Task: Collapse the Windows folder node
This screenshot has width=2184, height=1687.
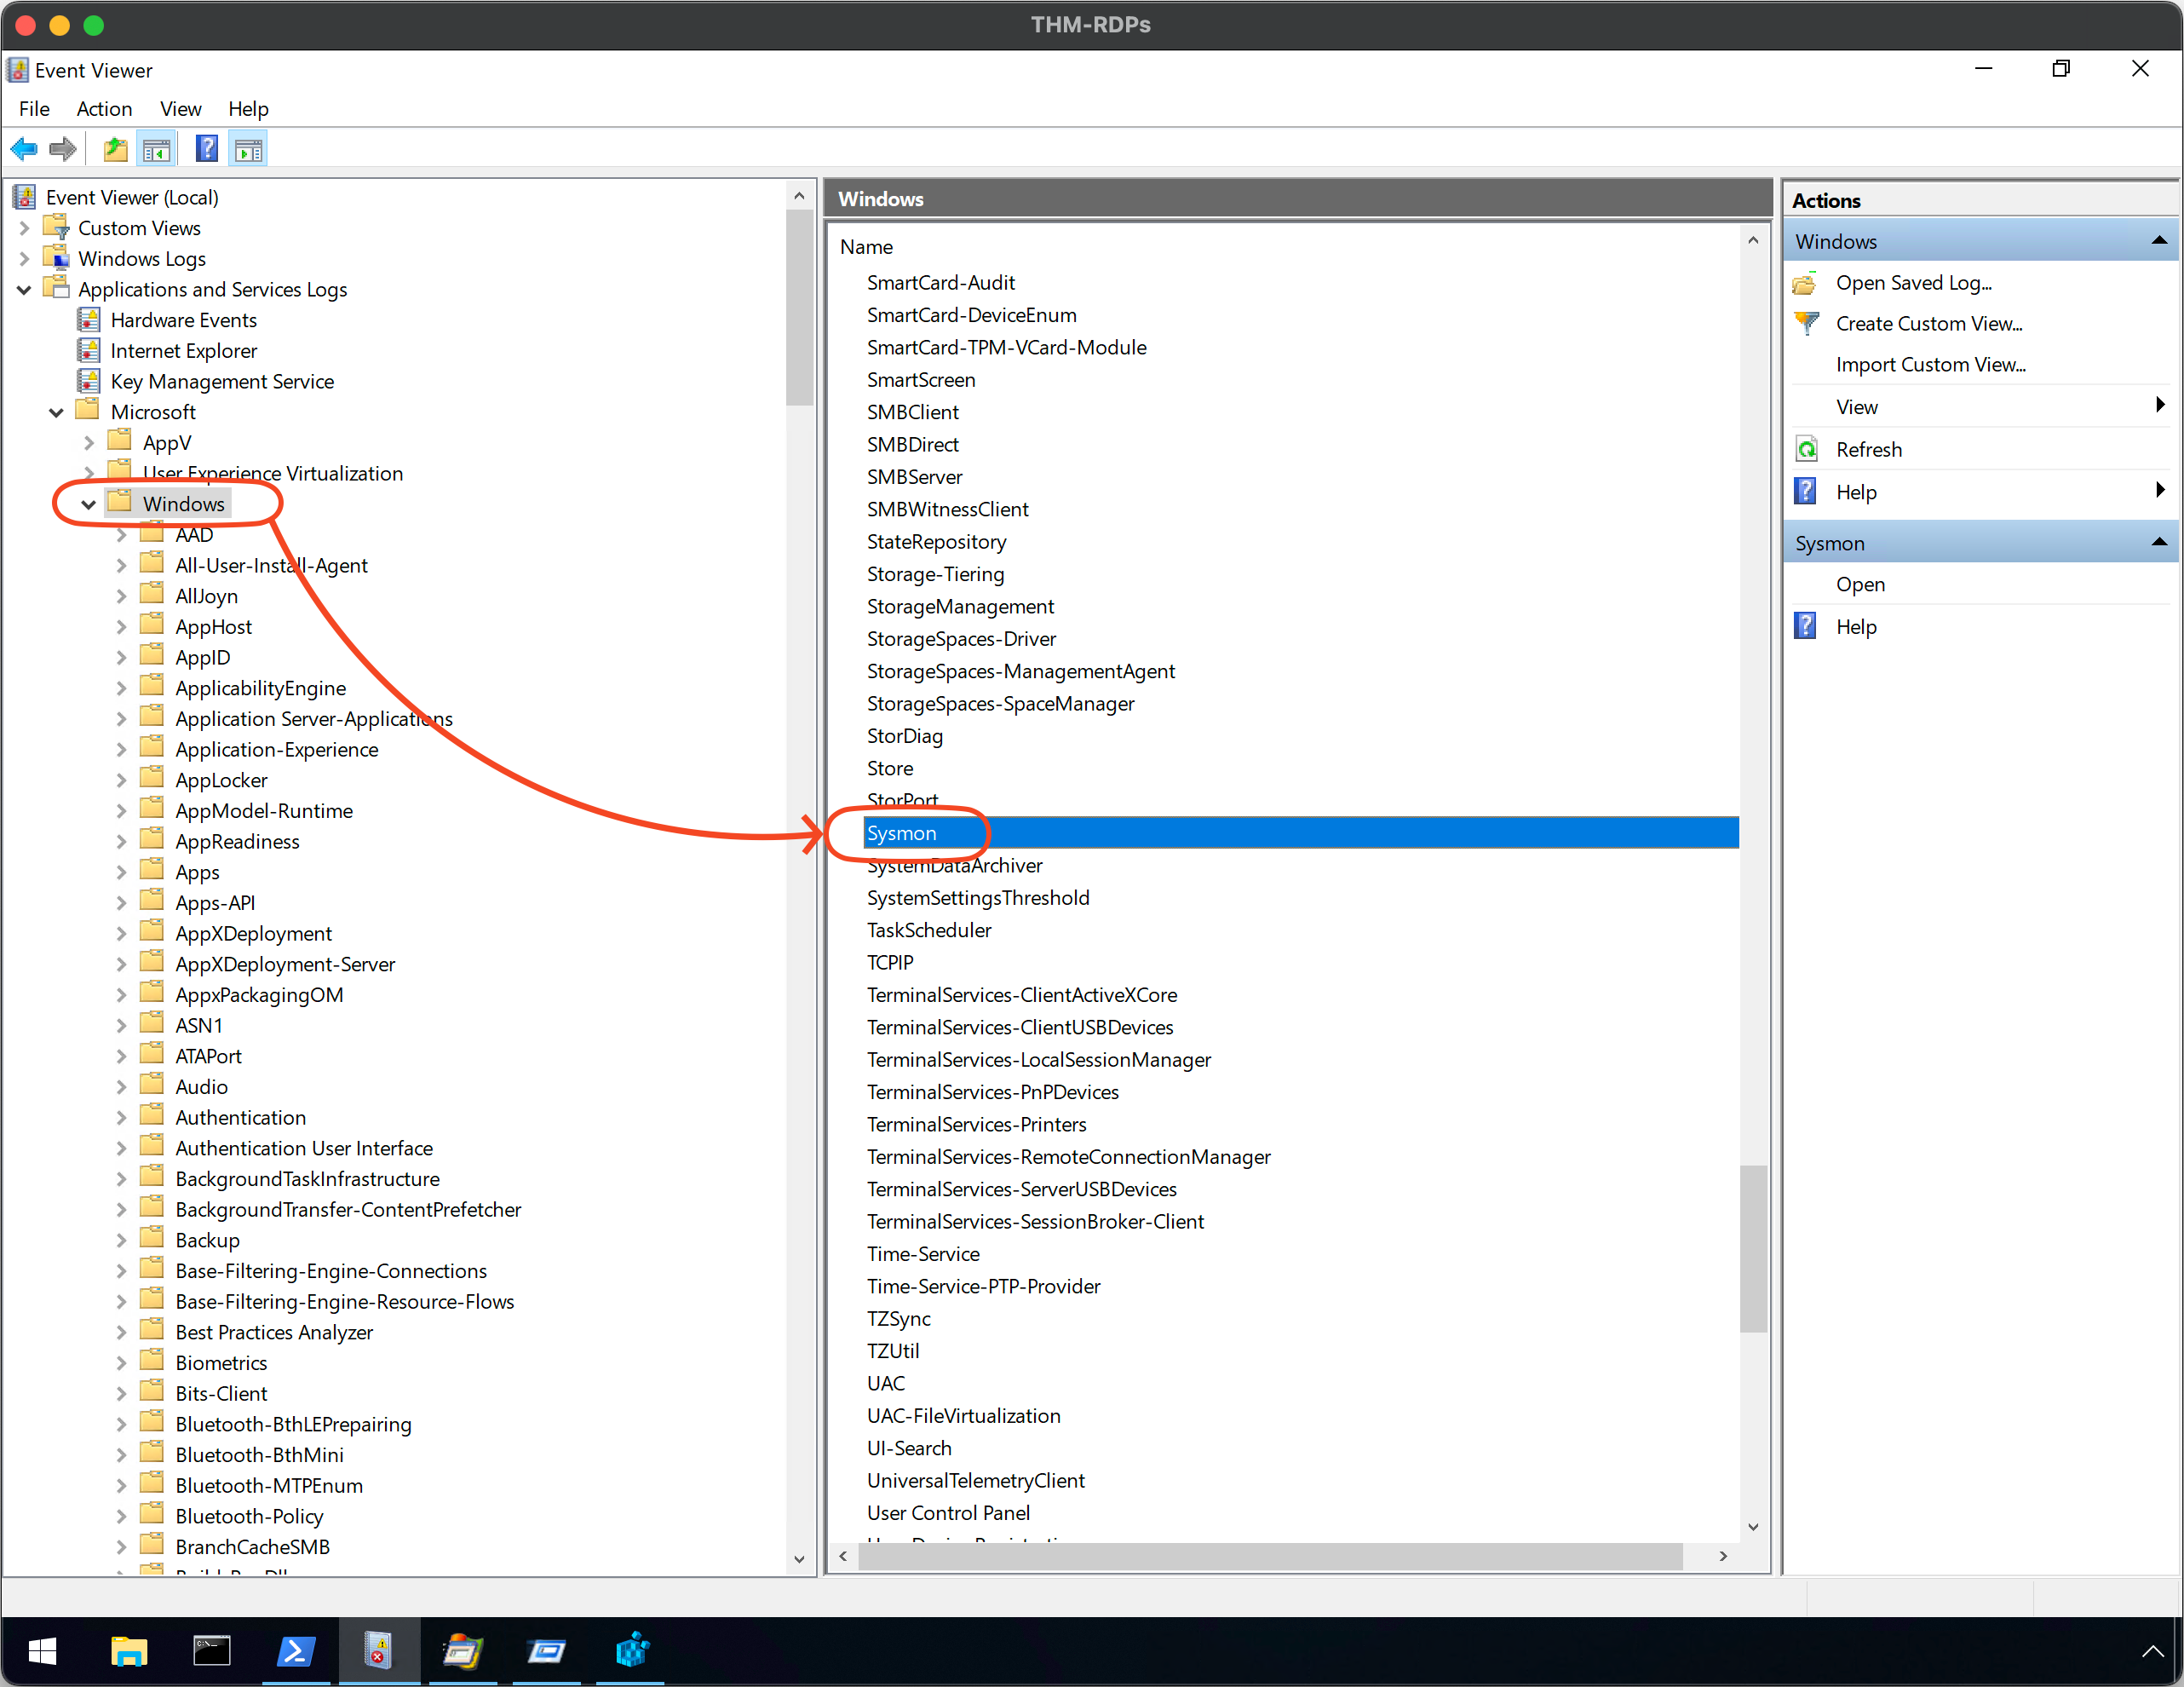Action: point(89,505)
